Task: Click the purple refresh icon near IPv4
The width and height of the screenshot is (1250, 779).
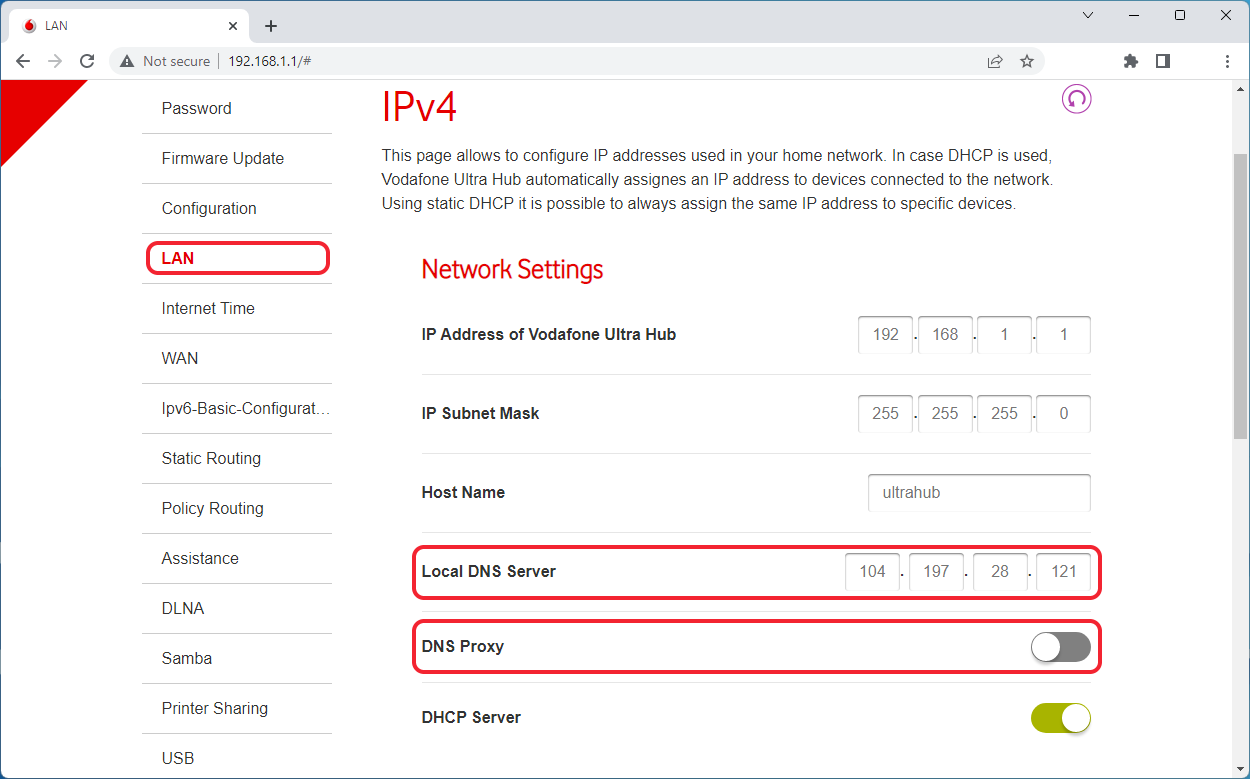Action: click(1076, 98)
